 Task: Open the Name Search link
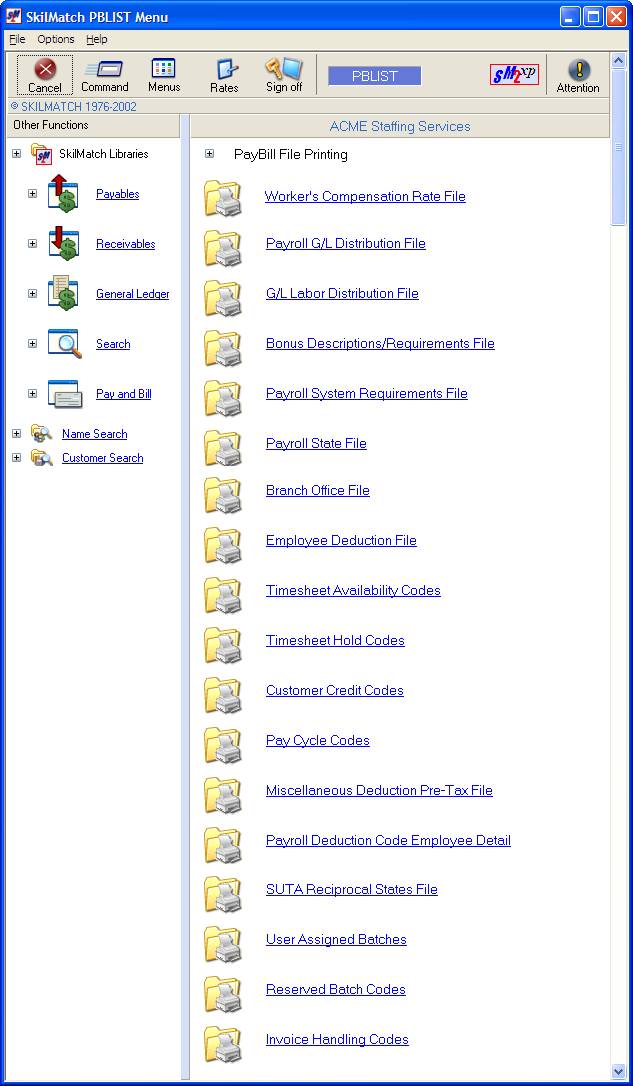tap(95, 434)
